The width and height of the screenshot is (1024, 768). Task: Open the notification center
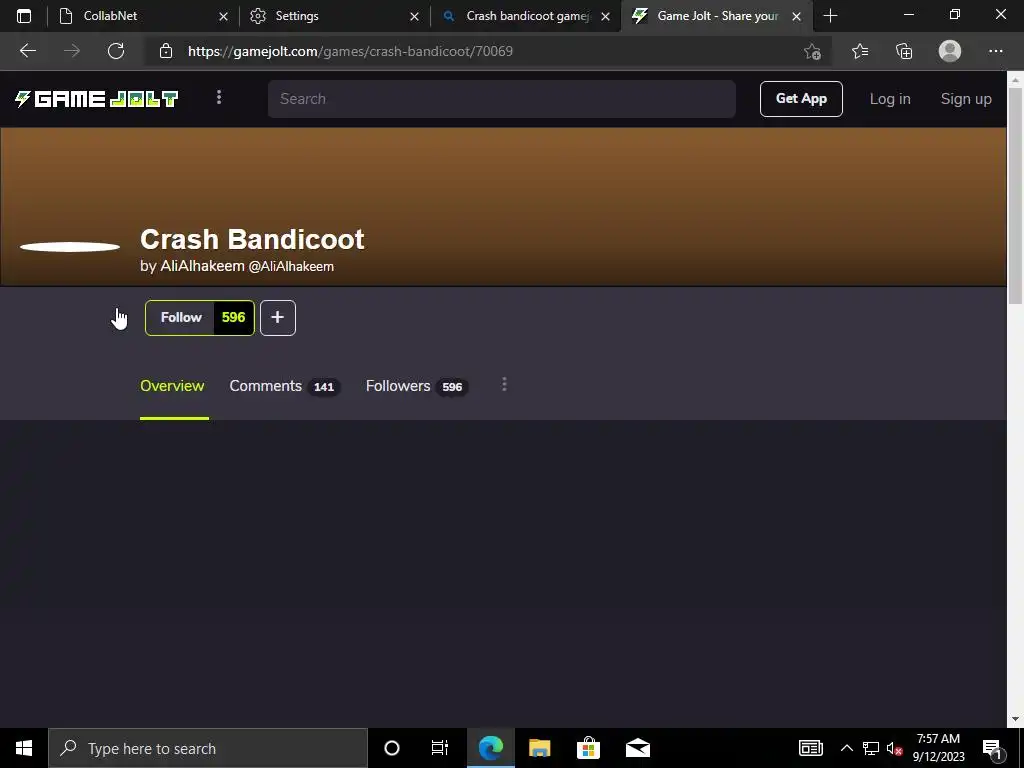992,749
